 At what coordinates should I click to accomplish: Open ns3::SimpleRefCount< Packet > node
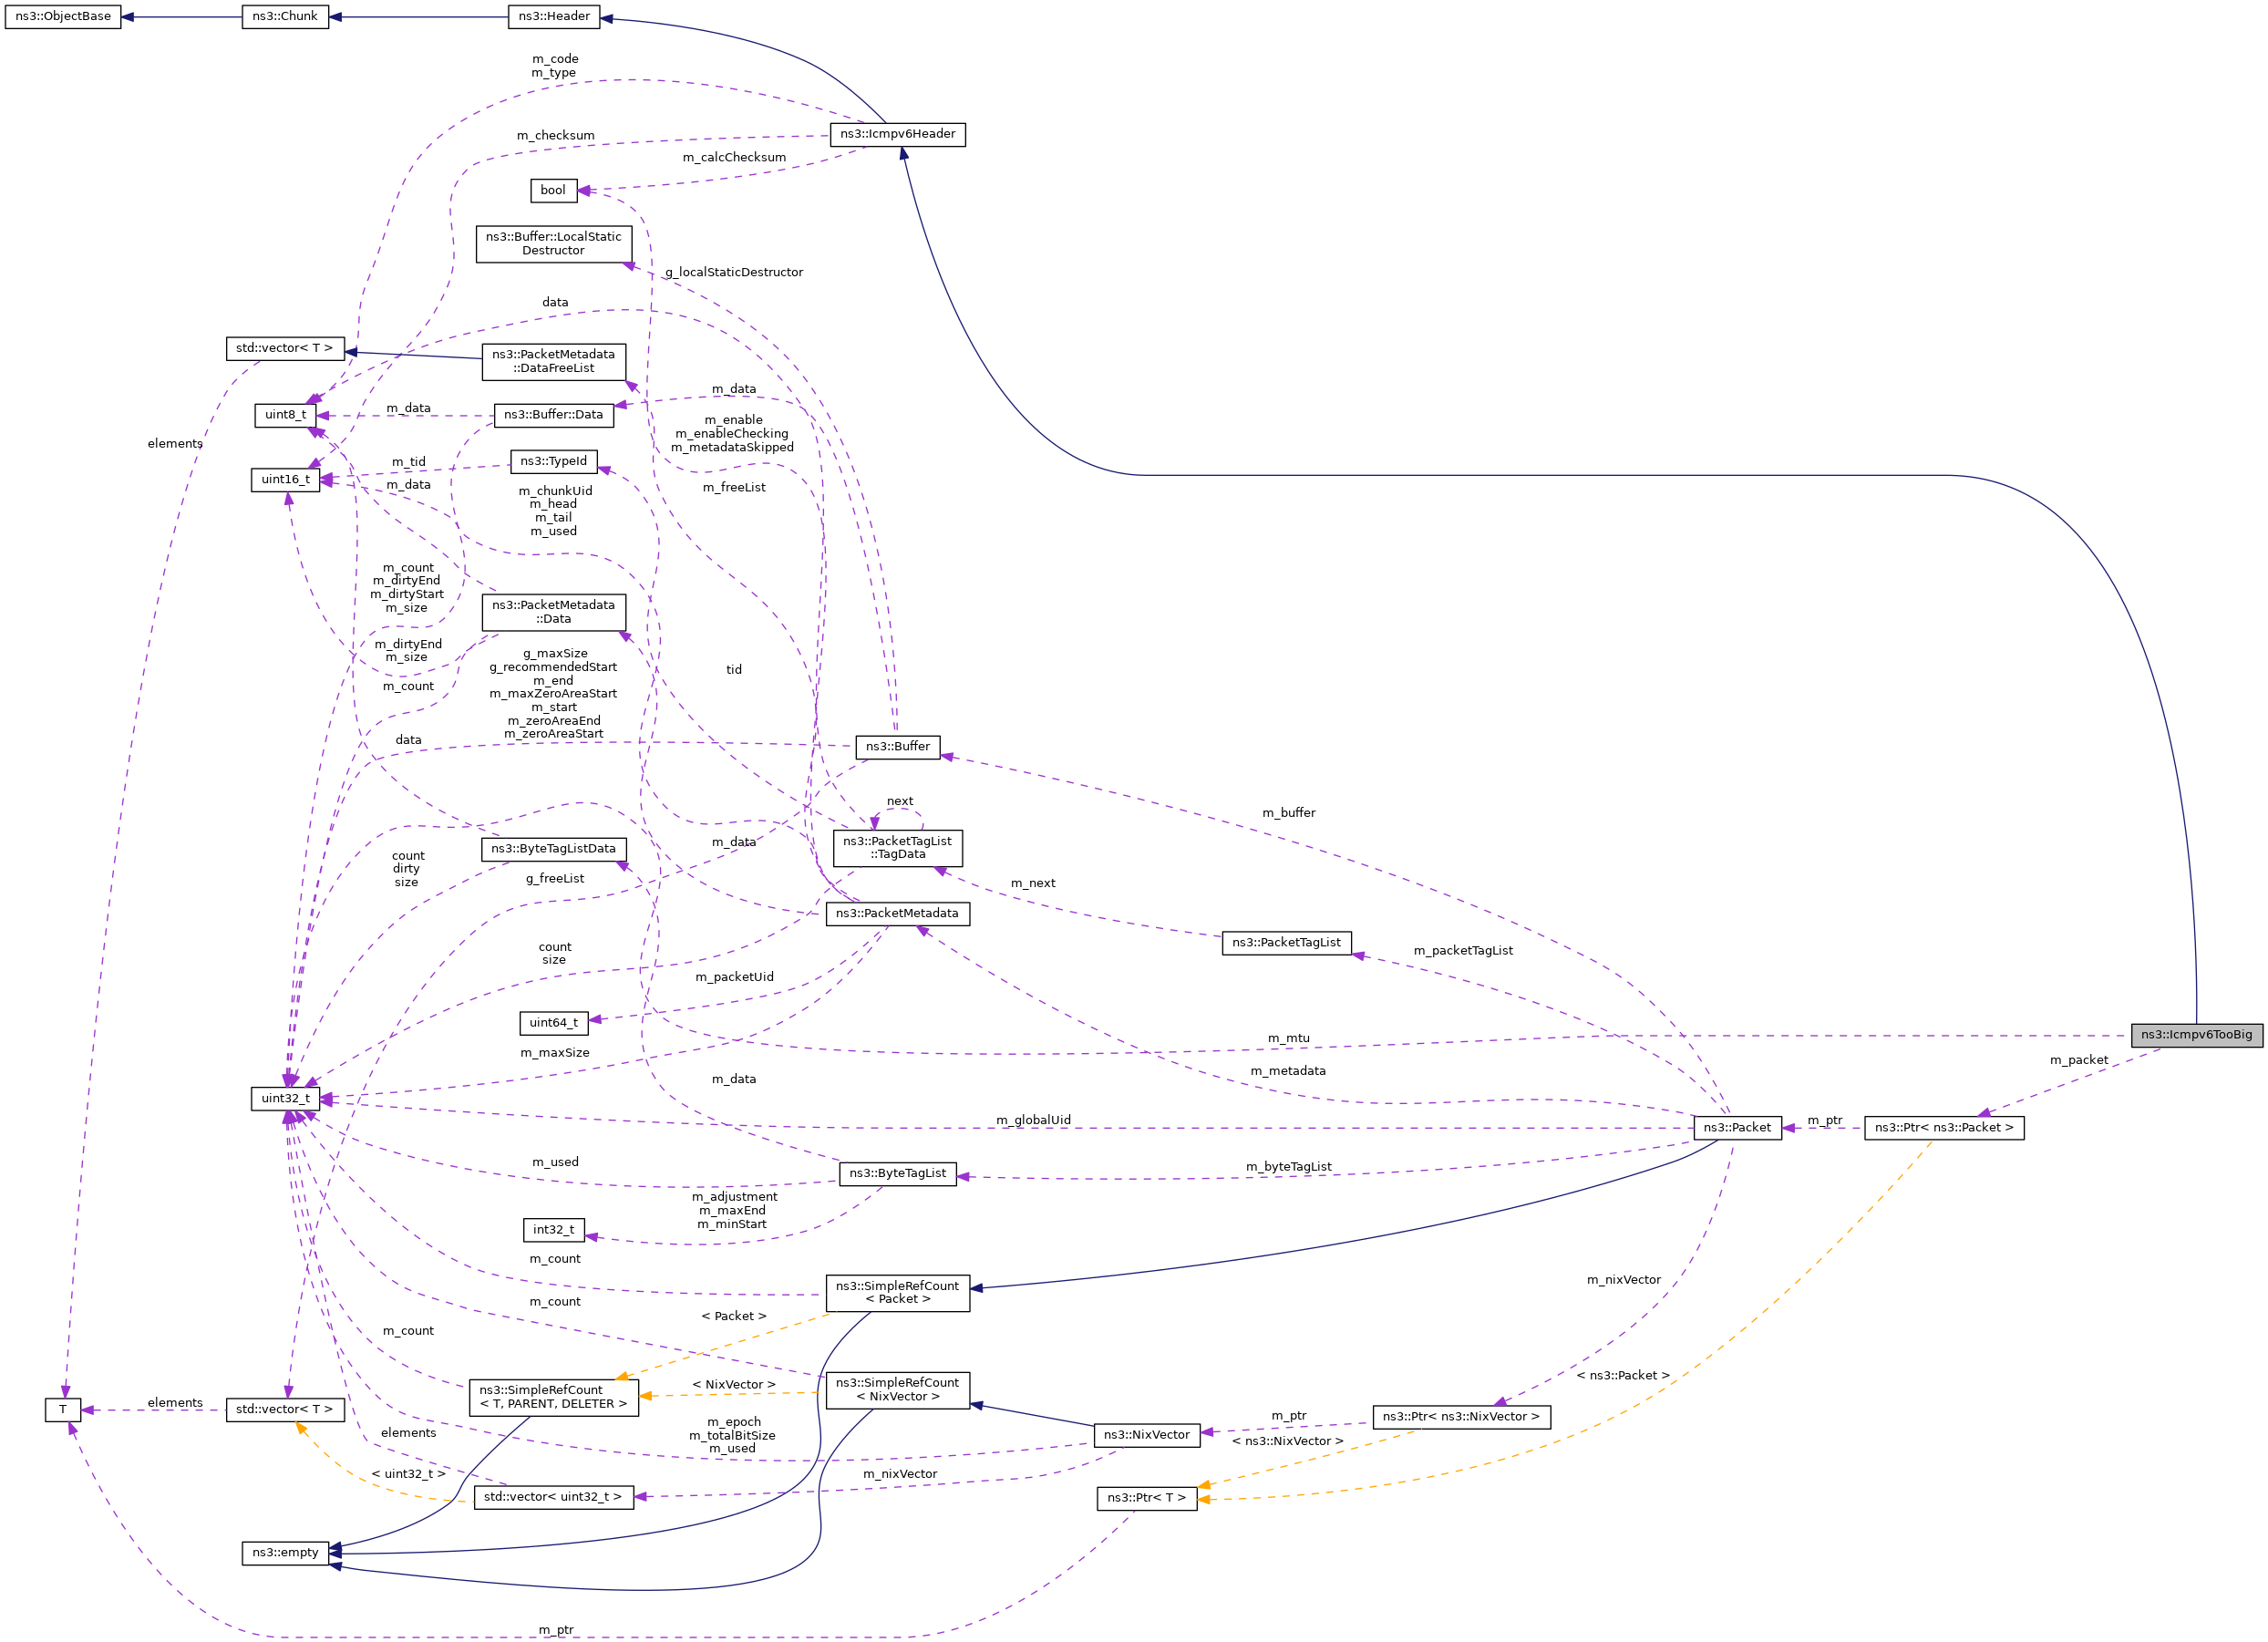click(898, 1293)
